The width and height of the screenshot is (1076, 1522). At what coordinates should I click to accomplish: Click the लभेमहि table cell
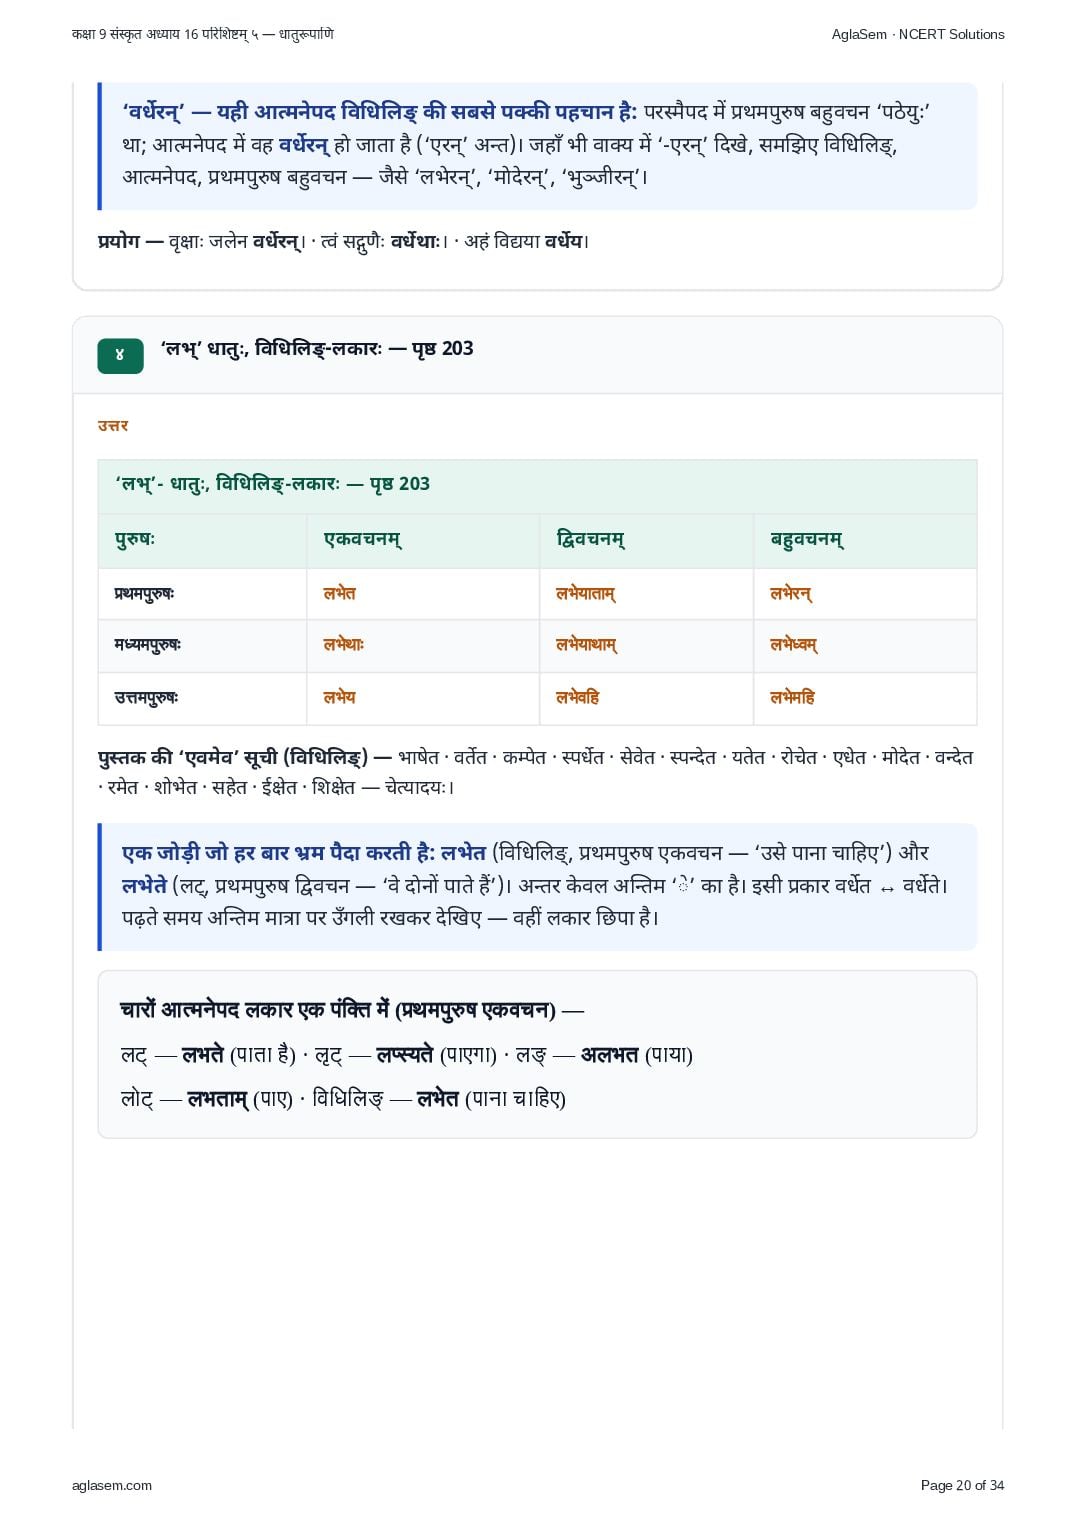865,698
